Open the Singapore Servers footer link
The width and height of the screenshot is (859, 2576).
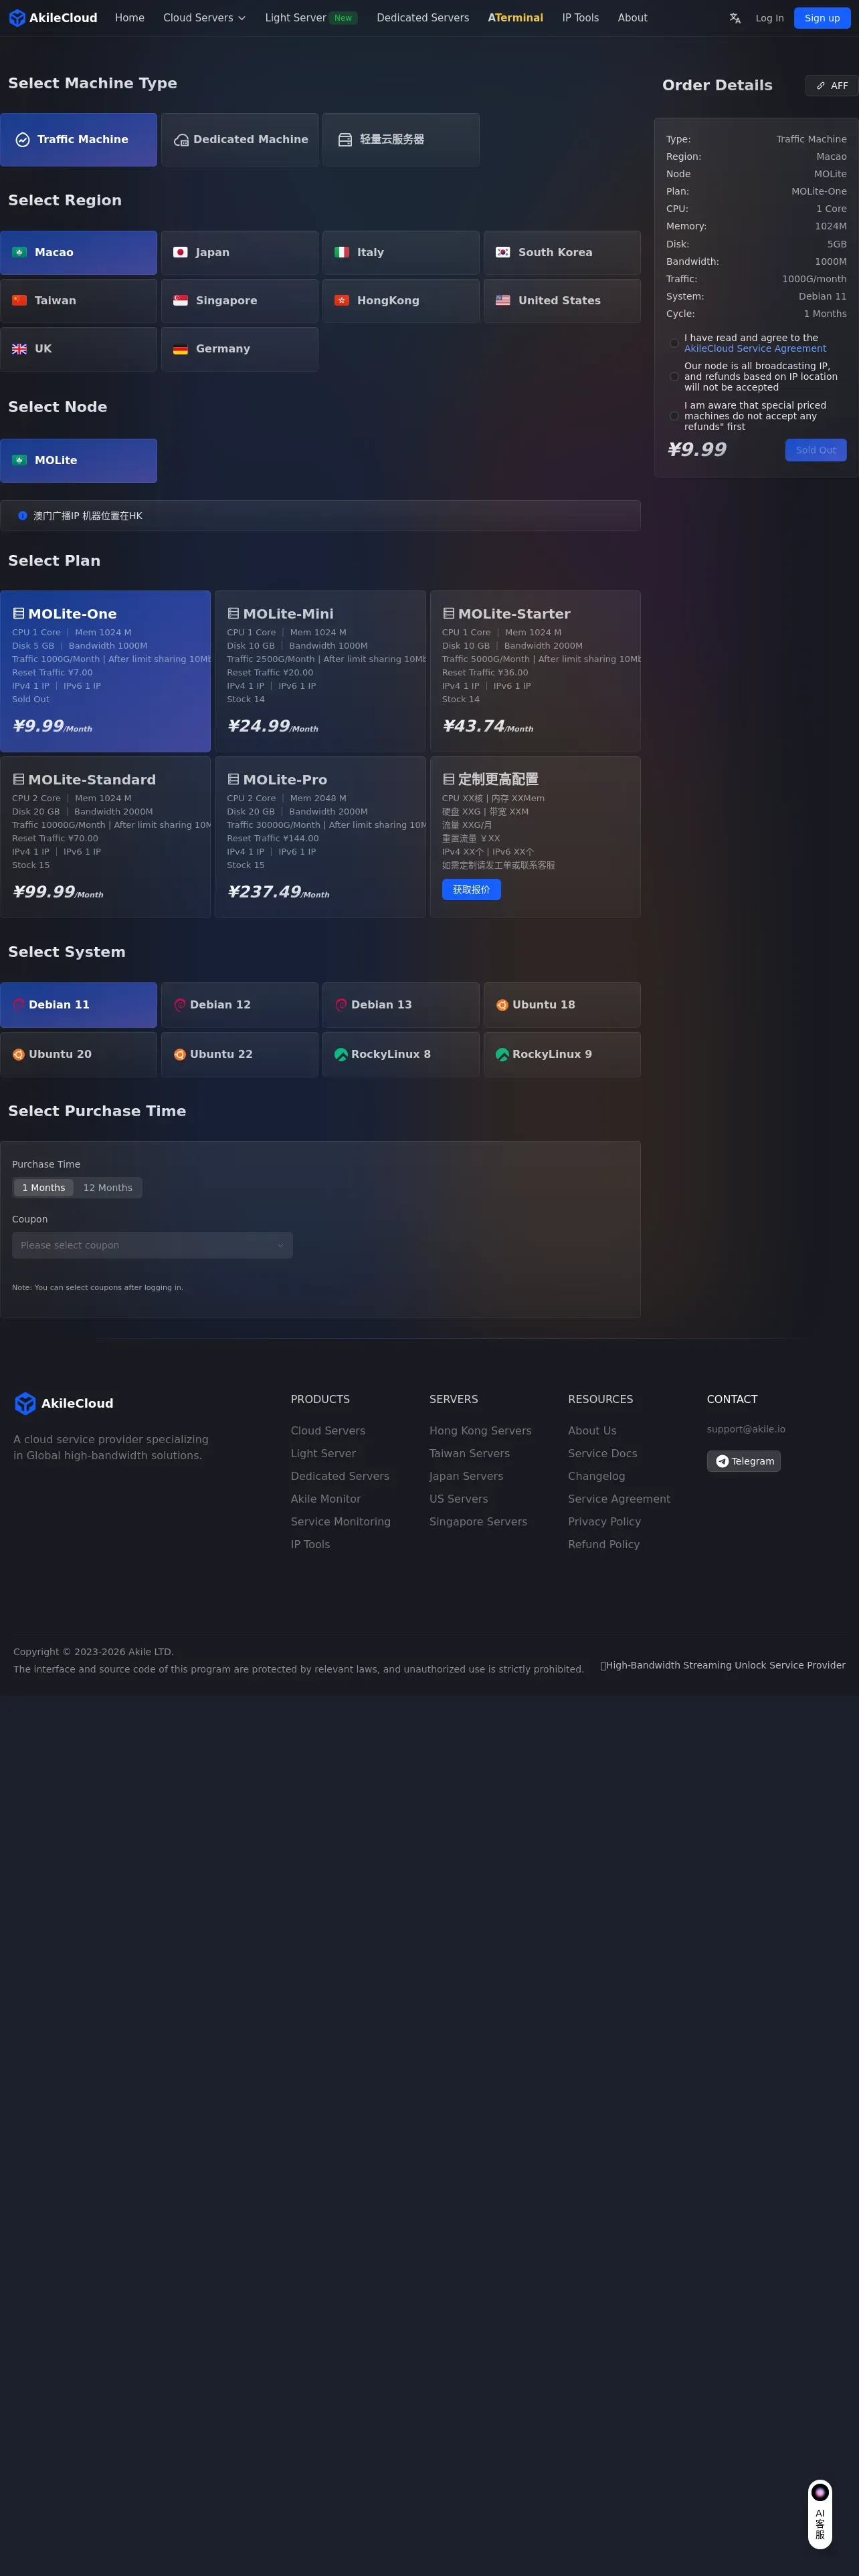(478, 1522)
